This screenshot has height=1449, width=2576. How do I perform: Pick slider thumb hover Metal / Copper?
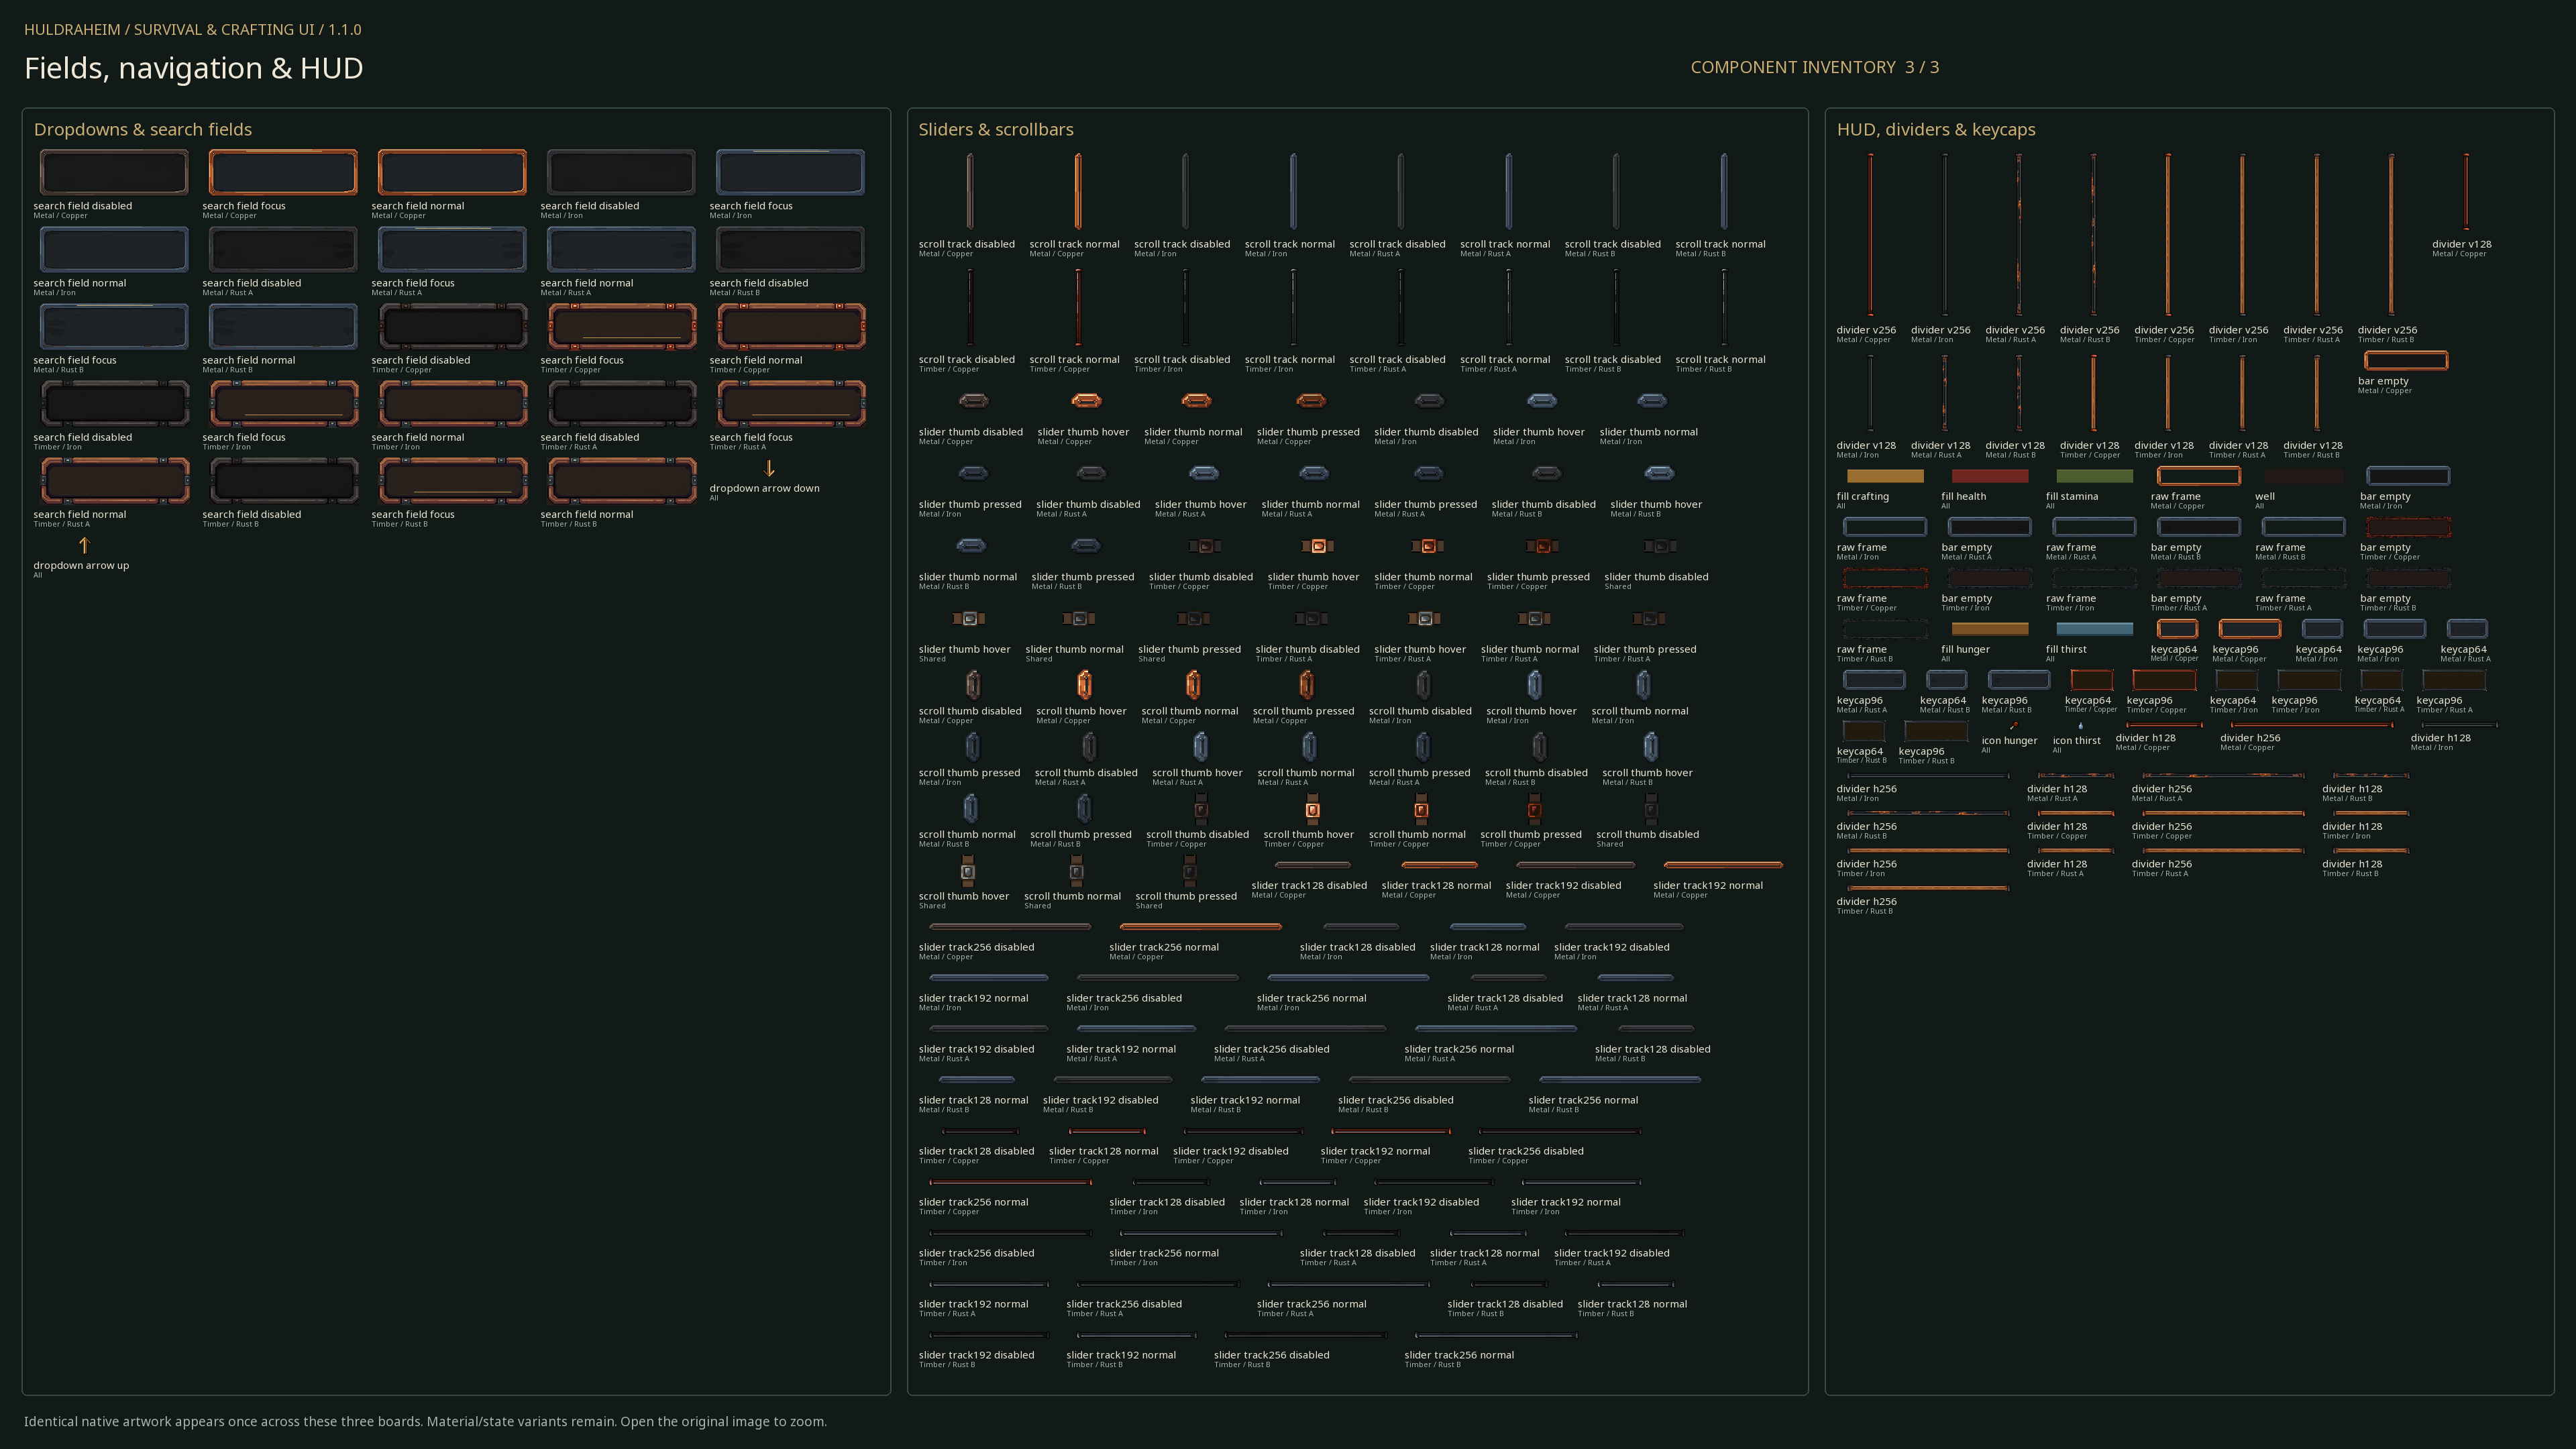[x=1086, y=400]
